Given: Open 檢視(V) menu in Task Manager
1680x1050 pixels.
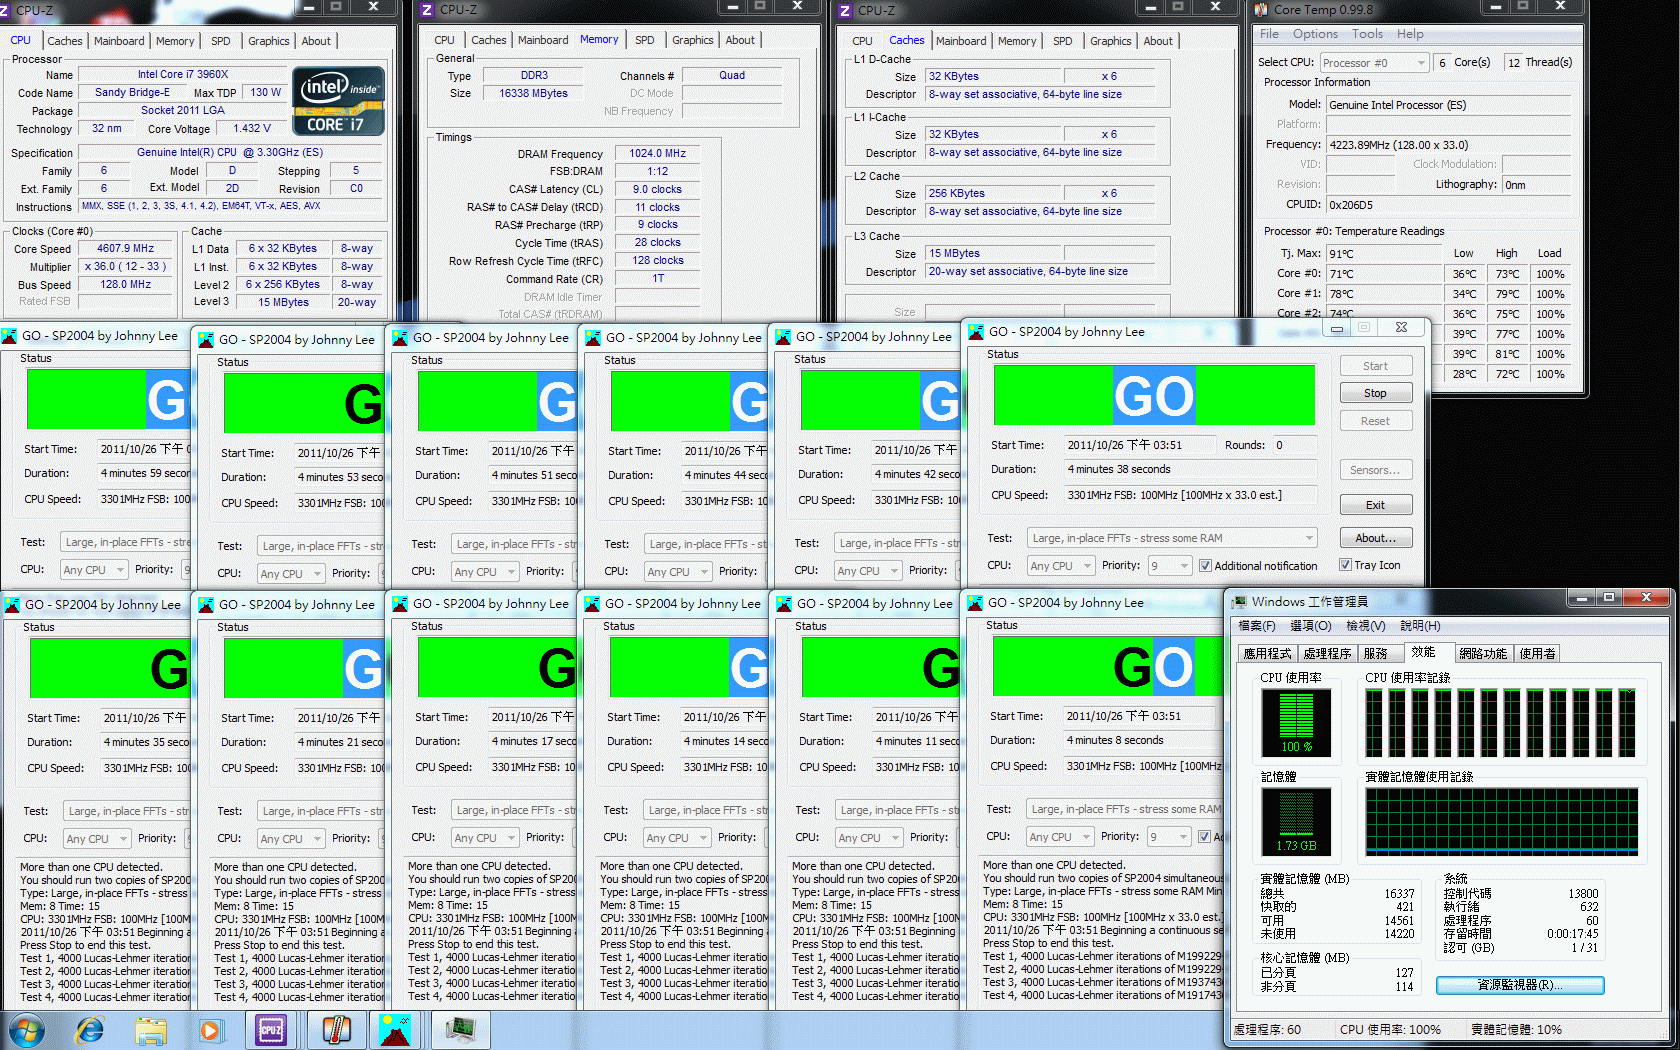Looking at the screenshot, I should [x=1365, y=626].
